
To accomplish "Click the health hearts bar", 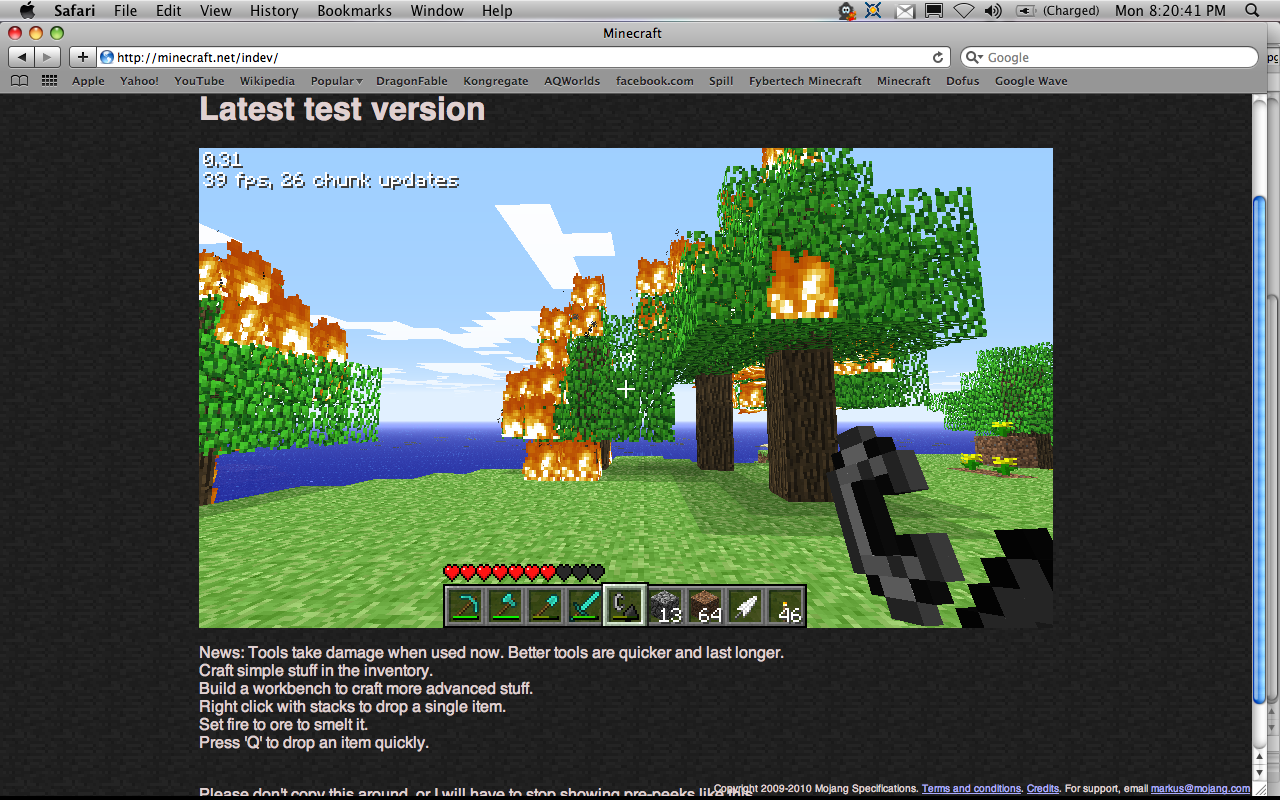I will click(x=524, y=572).
